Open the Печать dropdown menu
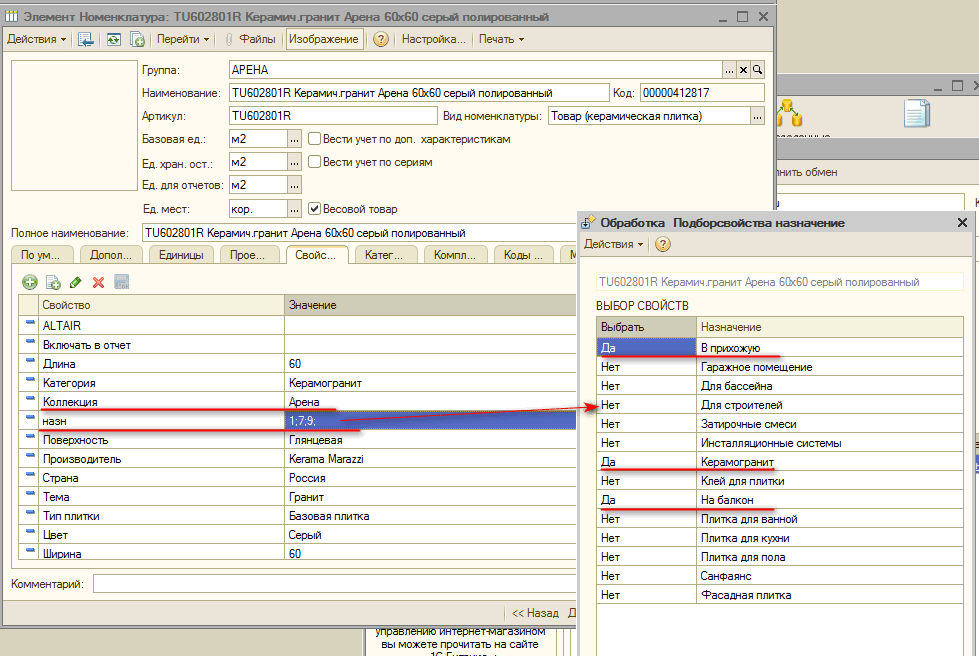This screenshot has height=656, width=979. tap(501, 39)
